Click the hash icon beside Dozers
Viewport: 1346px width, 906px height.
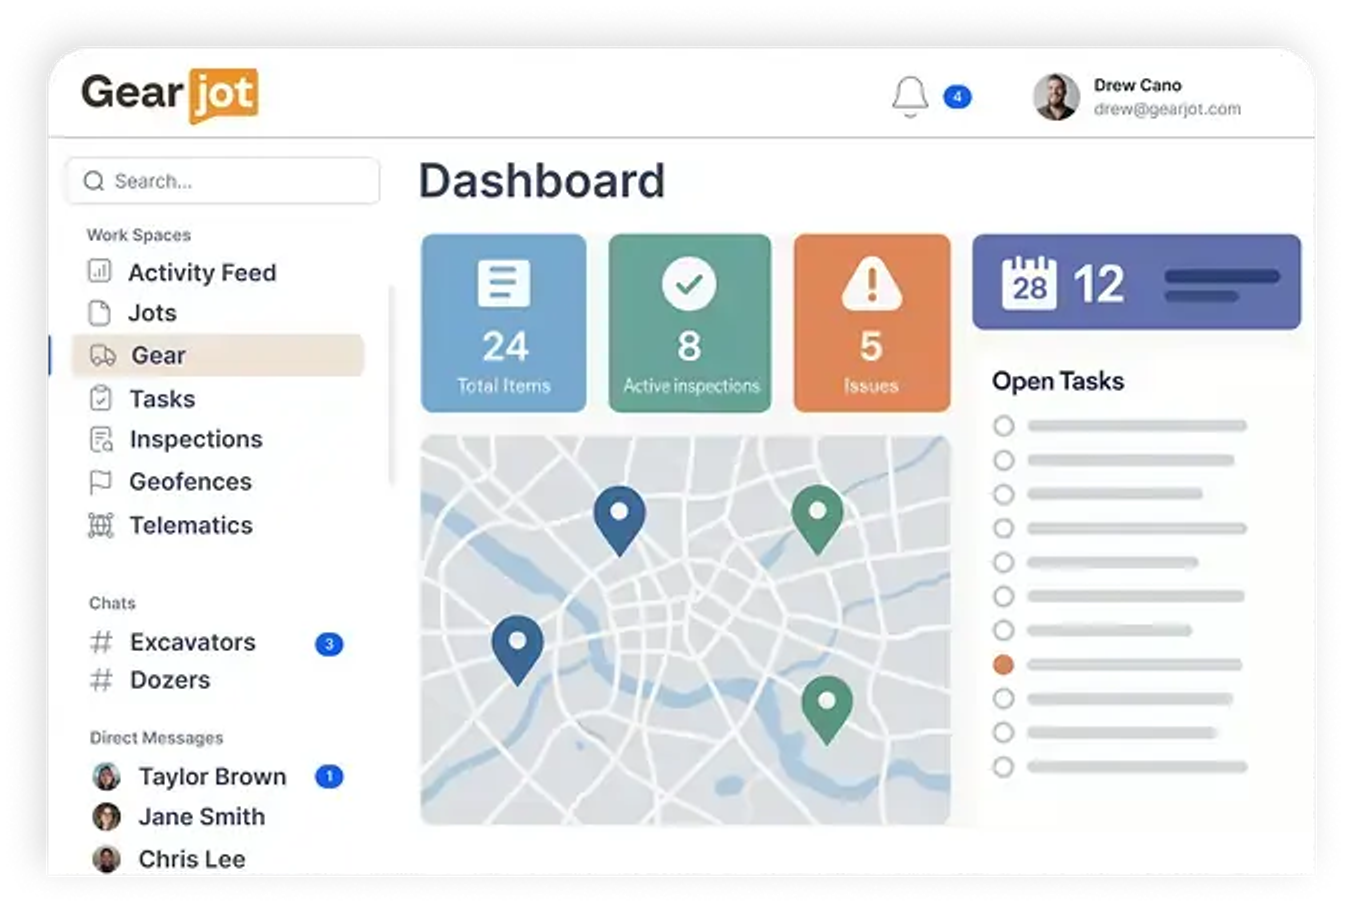pos(102,680)
